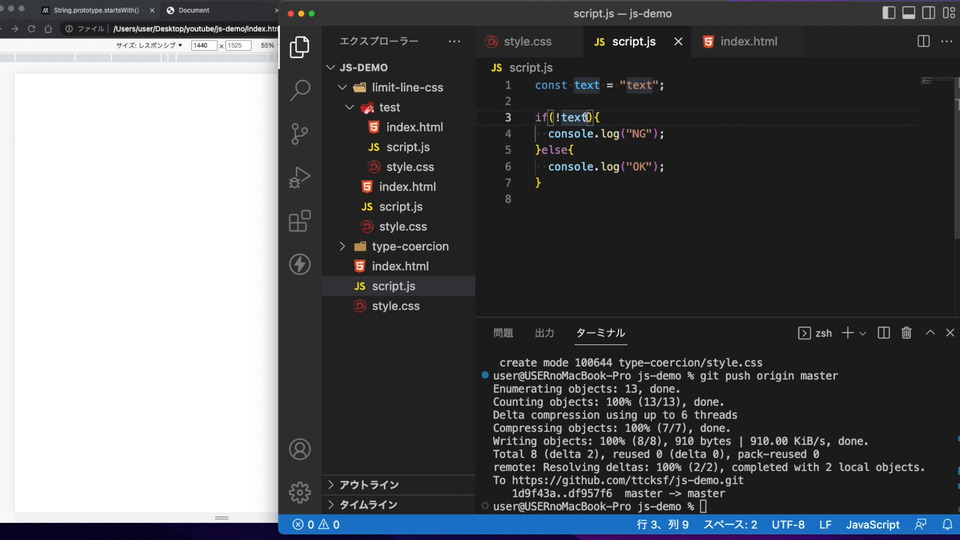
Task: Maximize the panel with chevron up
Action: pyautogui.click(x=930, y=332)
